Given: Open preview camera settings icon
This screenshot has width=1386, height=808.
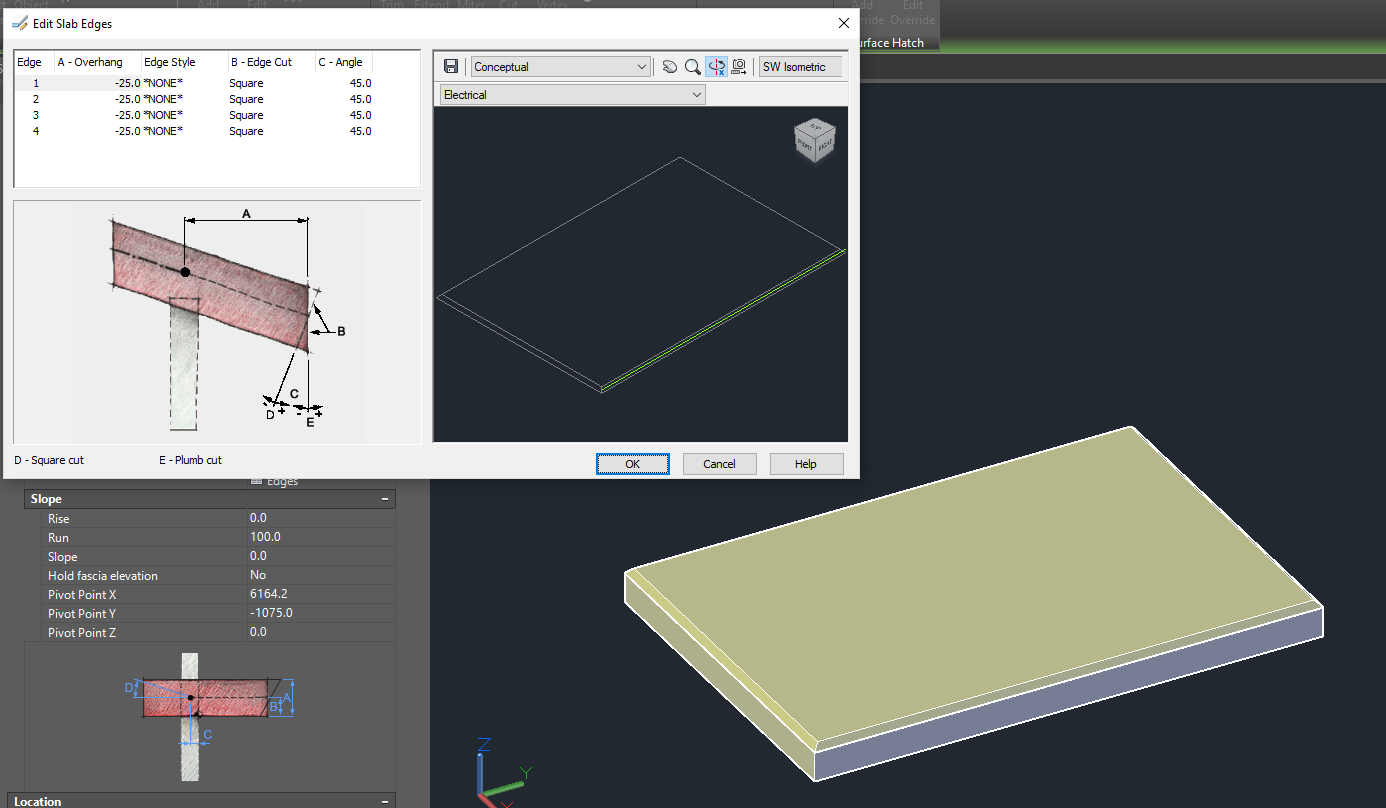Looking at the screenshot, I should 739,66.
